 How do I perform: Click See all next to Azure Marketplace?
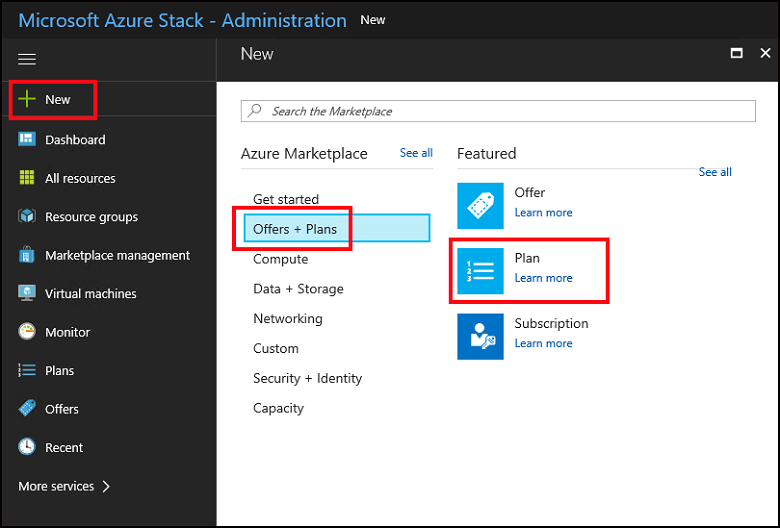point(416,153)
